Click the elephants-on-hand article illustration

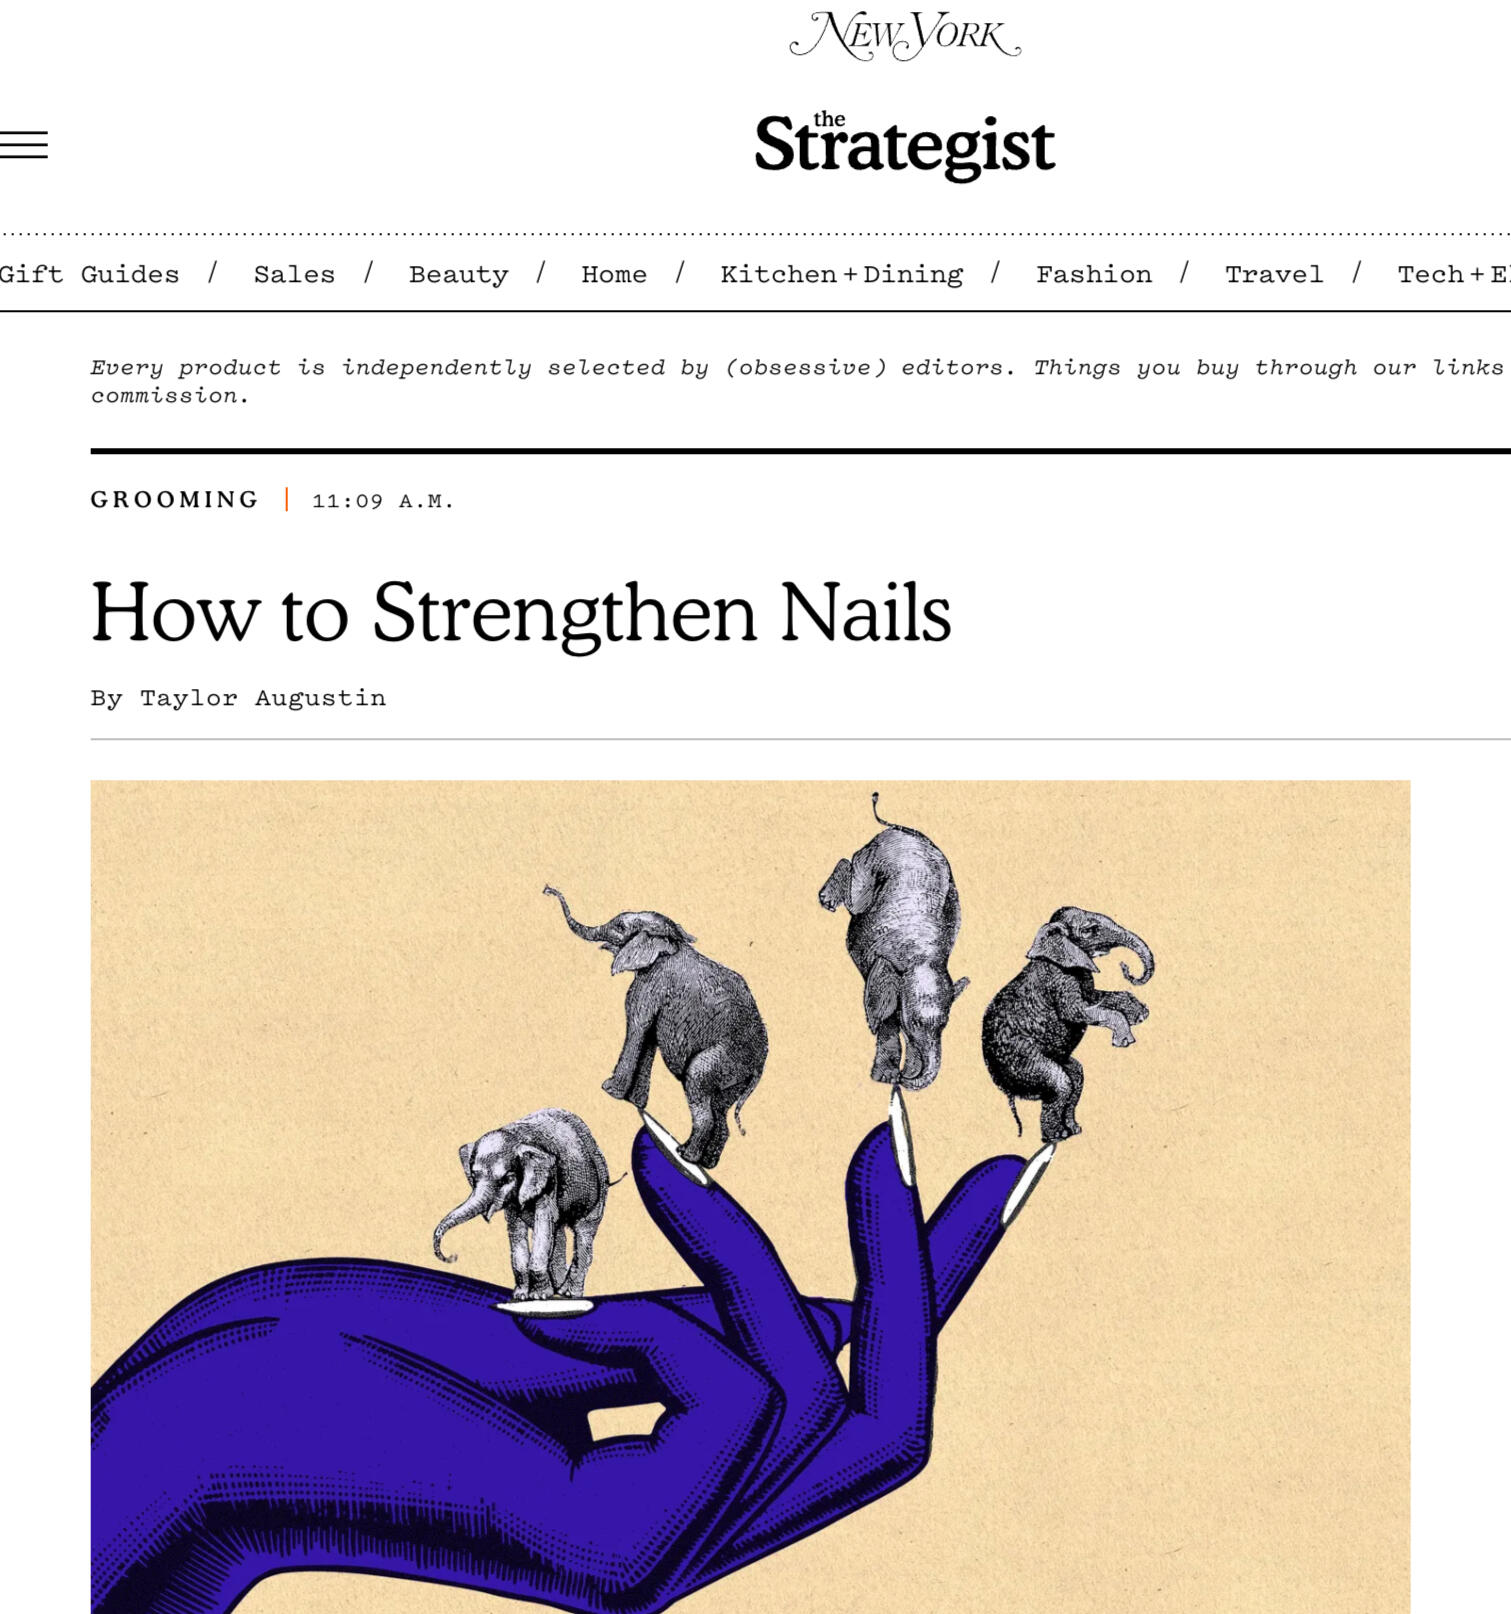pyautogui.click(x=750, y=1196)
